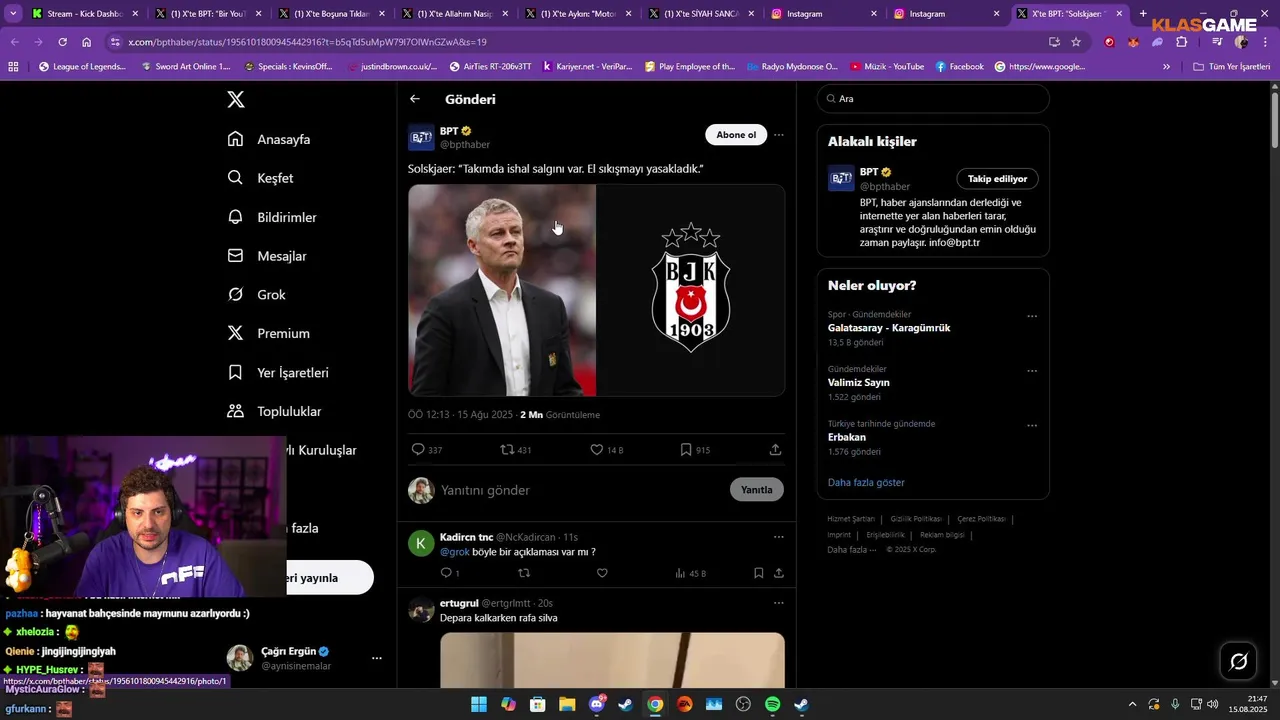View analytics showing 45 B on Kadircn's reply
Image resolution: width=1280 pixels, height=720 pixels.
(690, 573)
